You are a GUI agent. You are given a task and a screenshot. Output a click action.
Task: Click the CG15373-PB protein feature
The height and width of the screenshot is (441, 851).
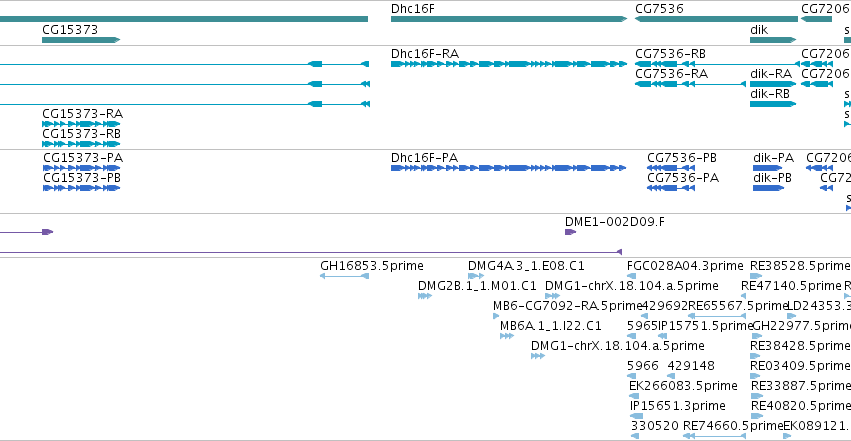81,188
